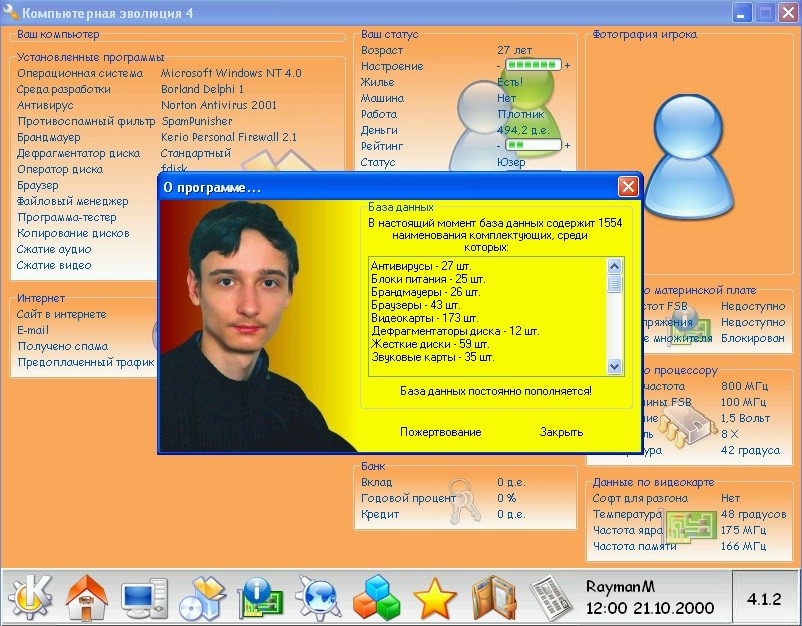This screenshot has width=802, height=626.
Task: Click the wrench icon in title bar
Action: click(11, 13)
